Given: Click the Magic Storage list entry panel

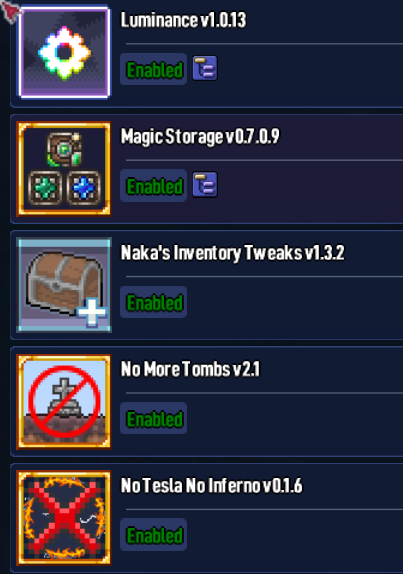Looking at the screenshot, I should click(207, 169).
